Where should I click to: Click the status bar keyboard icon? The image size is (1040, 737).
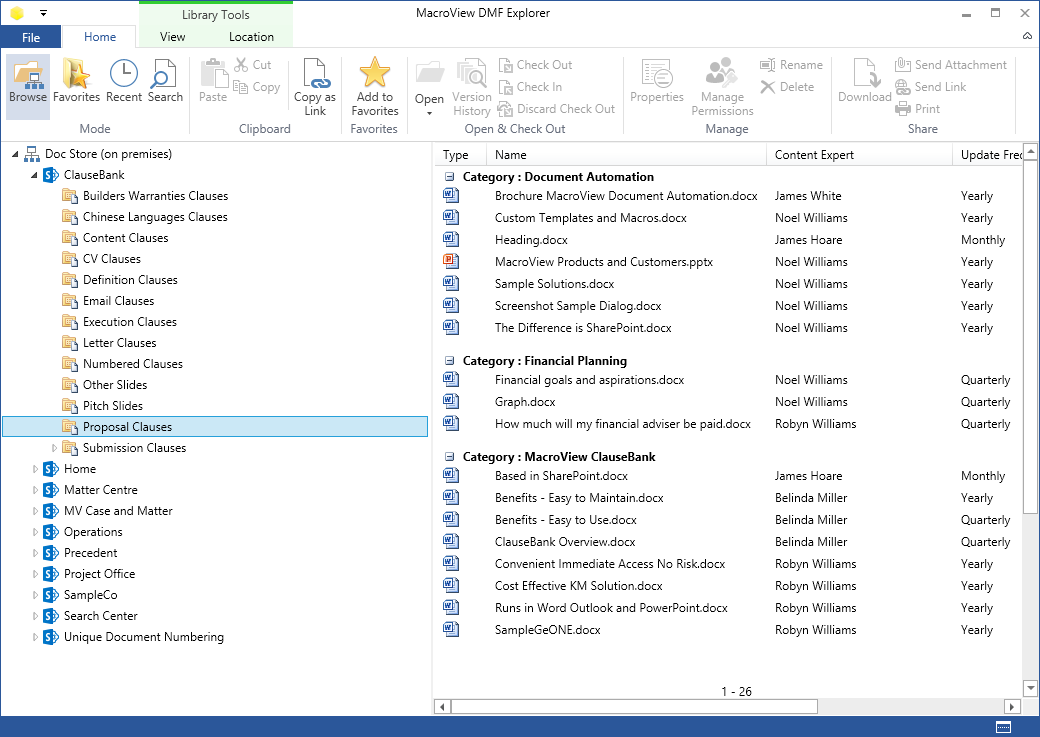tap(1004, 726)
